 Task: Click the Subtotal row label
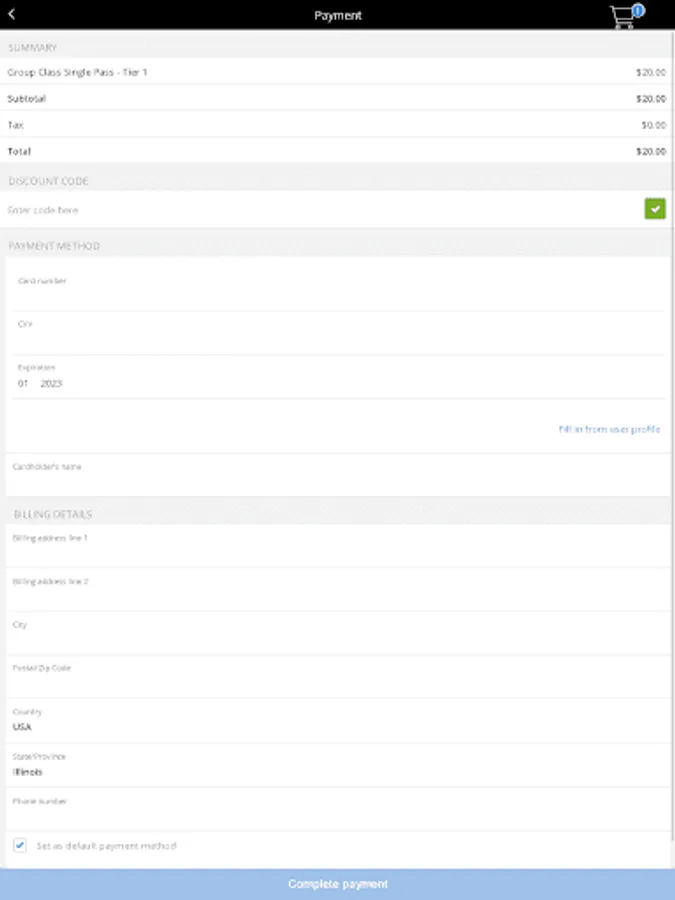pyautogui.click(x=26, y=99)
